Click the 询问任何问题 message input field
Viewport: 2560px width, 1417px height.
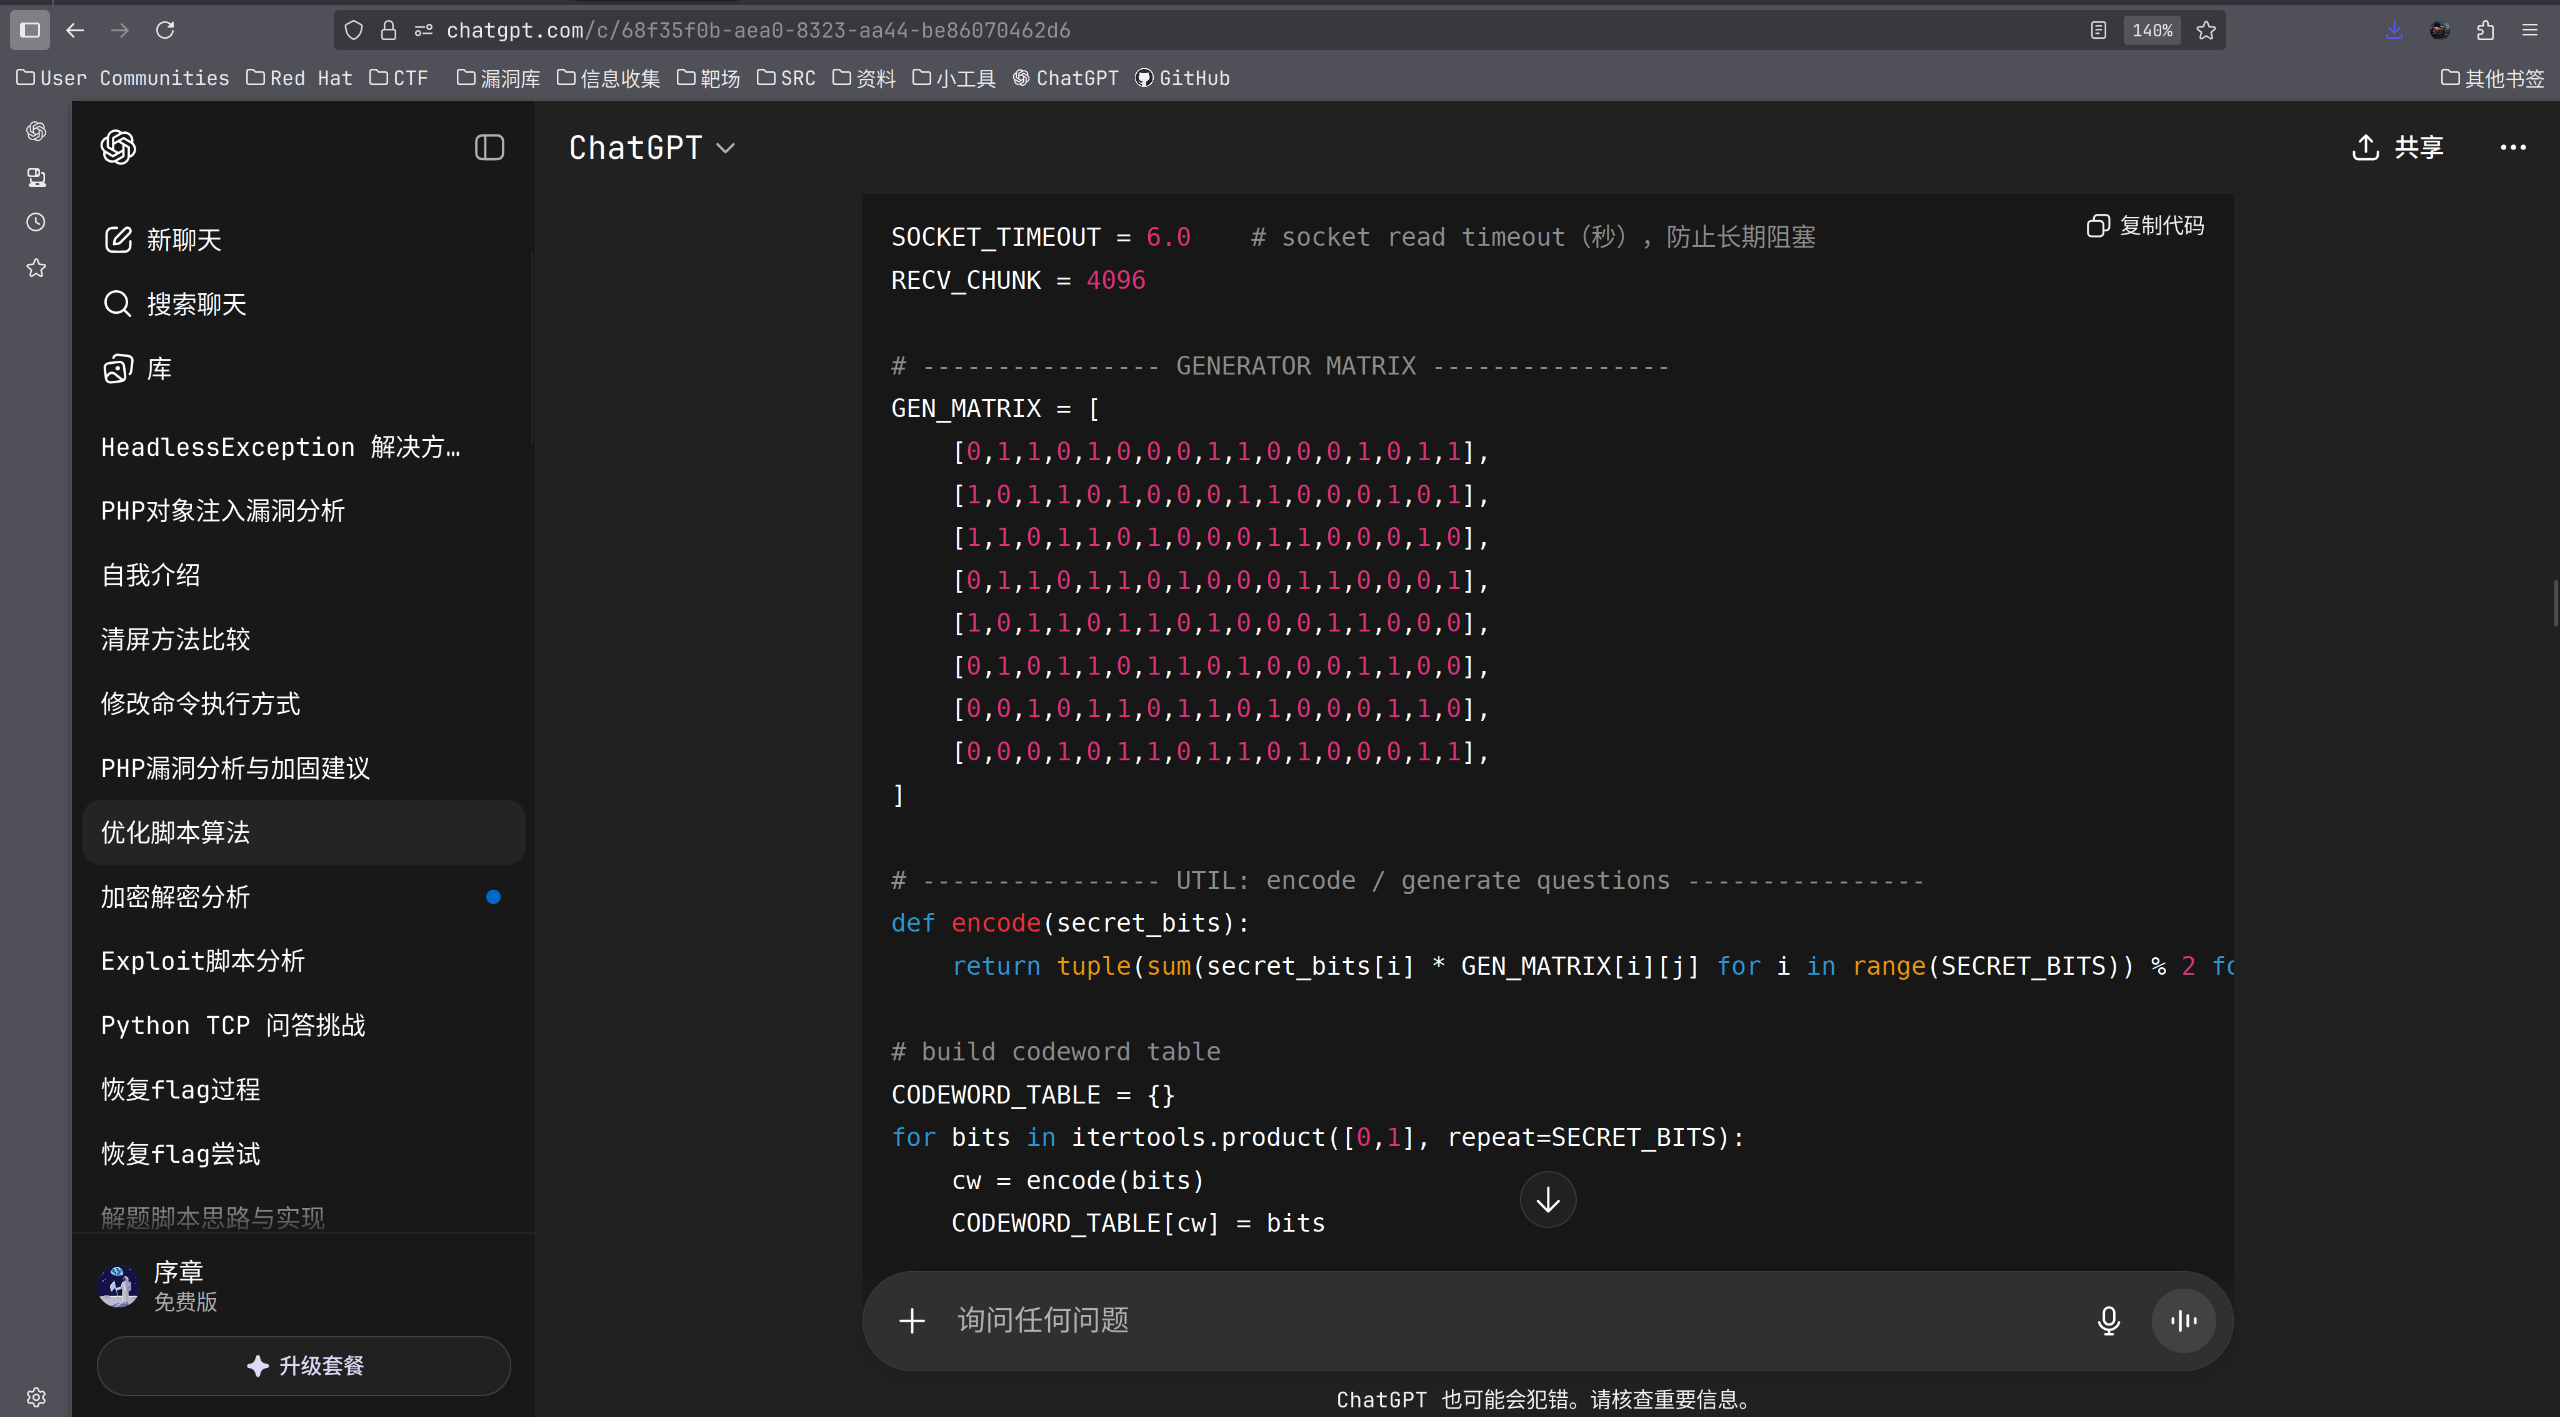pyautogui.click(x=1500, y=1321)
